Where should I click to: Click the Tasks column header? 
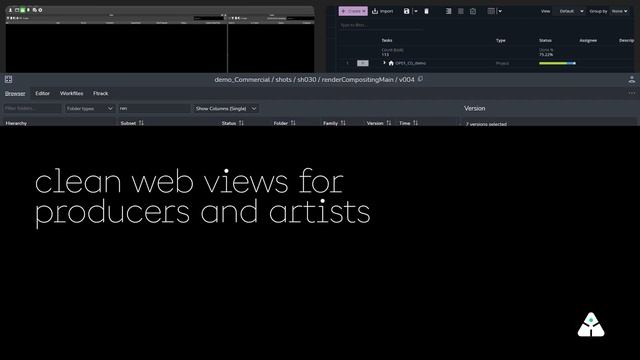tap(387, 40)
